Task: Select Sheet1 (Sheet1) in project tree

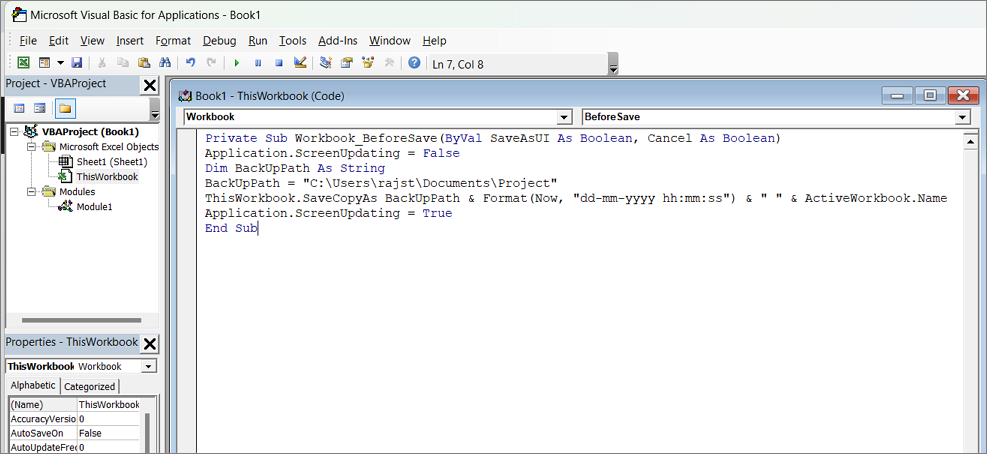Action: pos(112,162)
